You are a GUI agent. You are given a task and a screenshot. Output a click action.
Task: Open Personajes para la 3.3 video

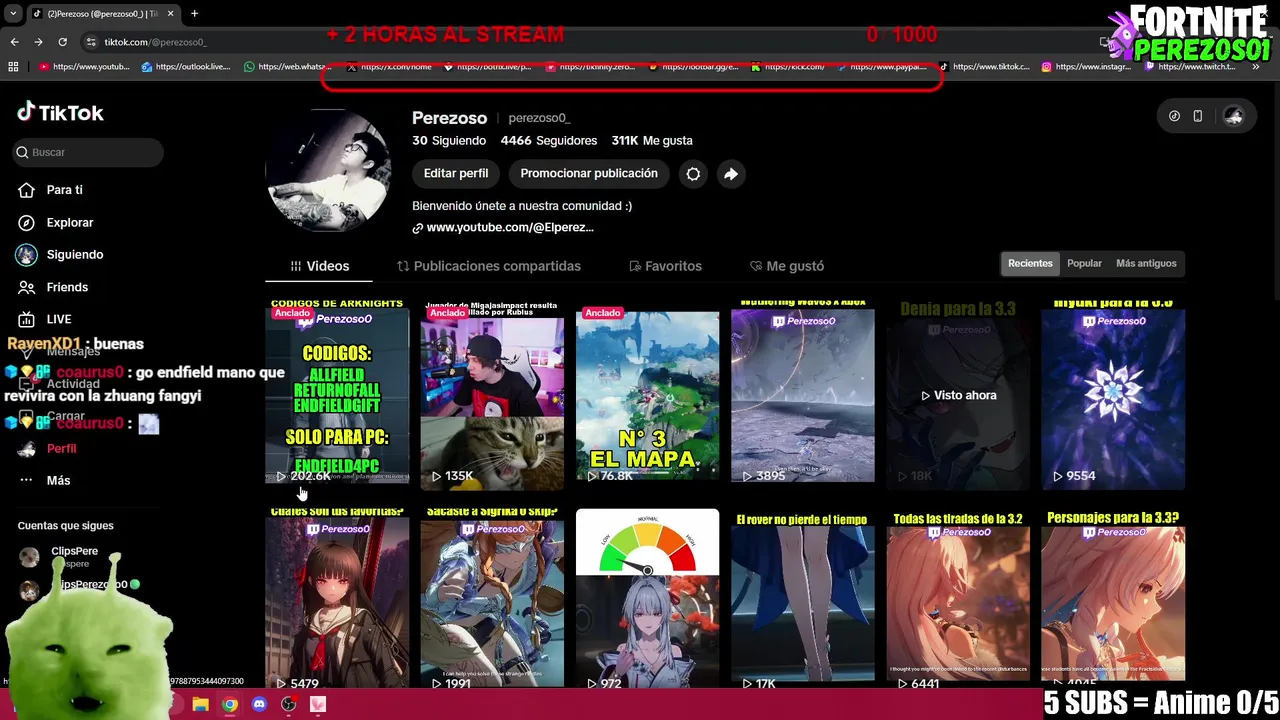[x=1113, y=598]
